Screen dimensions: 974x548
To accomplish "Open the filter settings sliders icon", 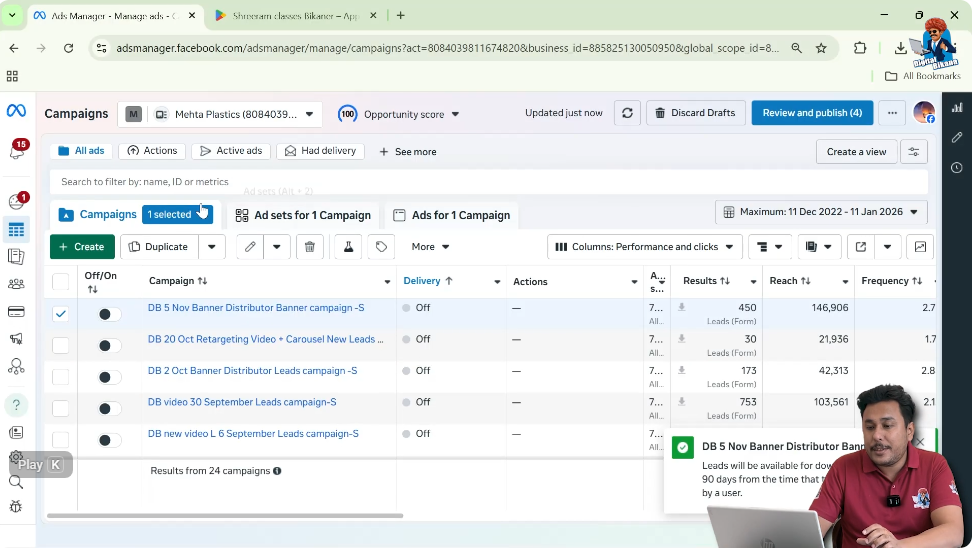I will point(914,152).
